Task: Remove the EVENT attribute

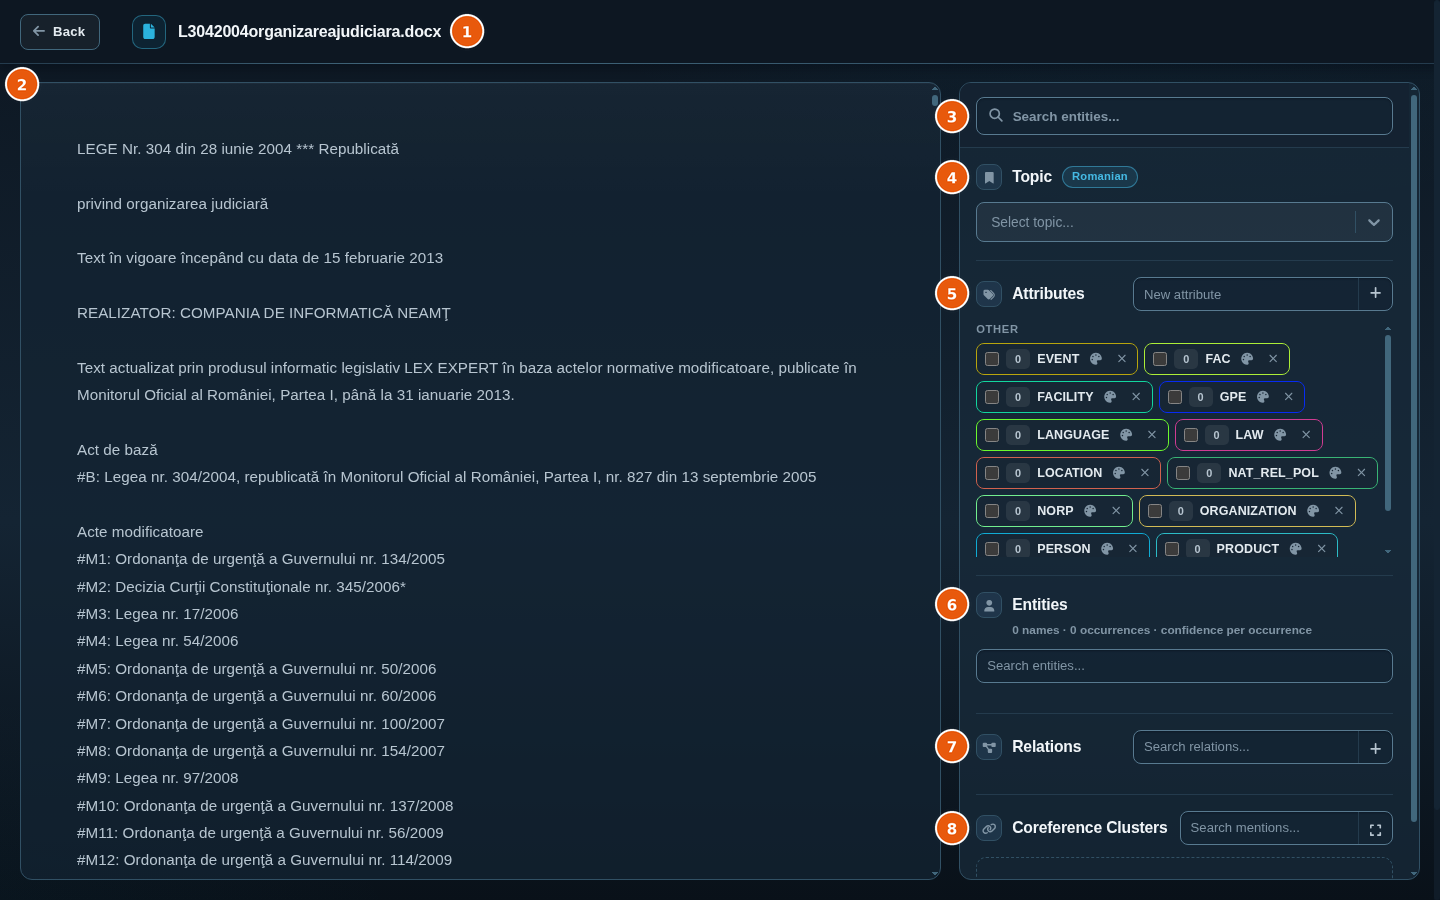Action: pos(1122,359)
